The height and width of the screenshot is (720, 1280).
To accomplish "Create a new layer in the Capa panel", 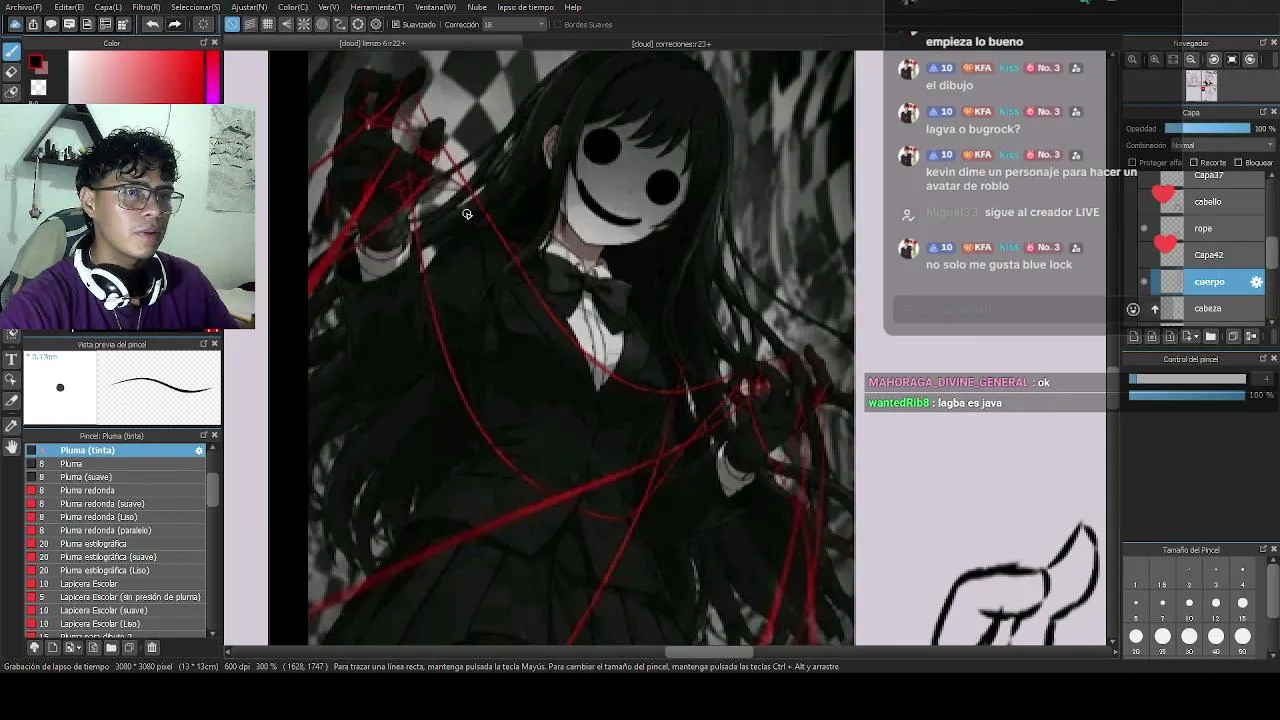I will tap(1134, 337).
